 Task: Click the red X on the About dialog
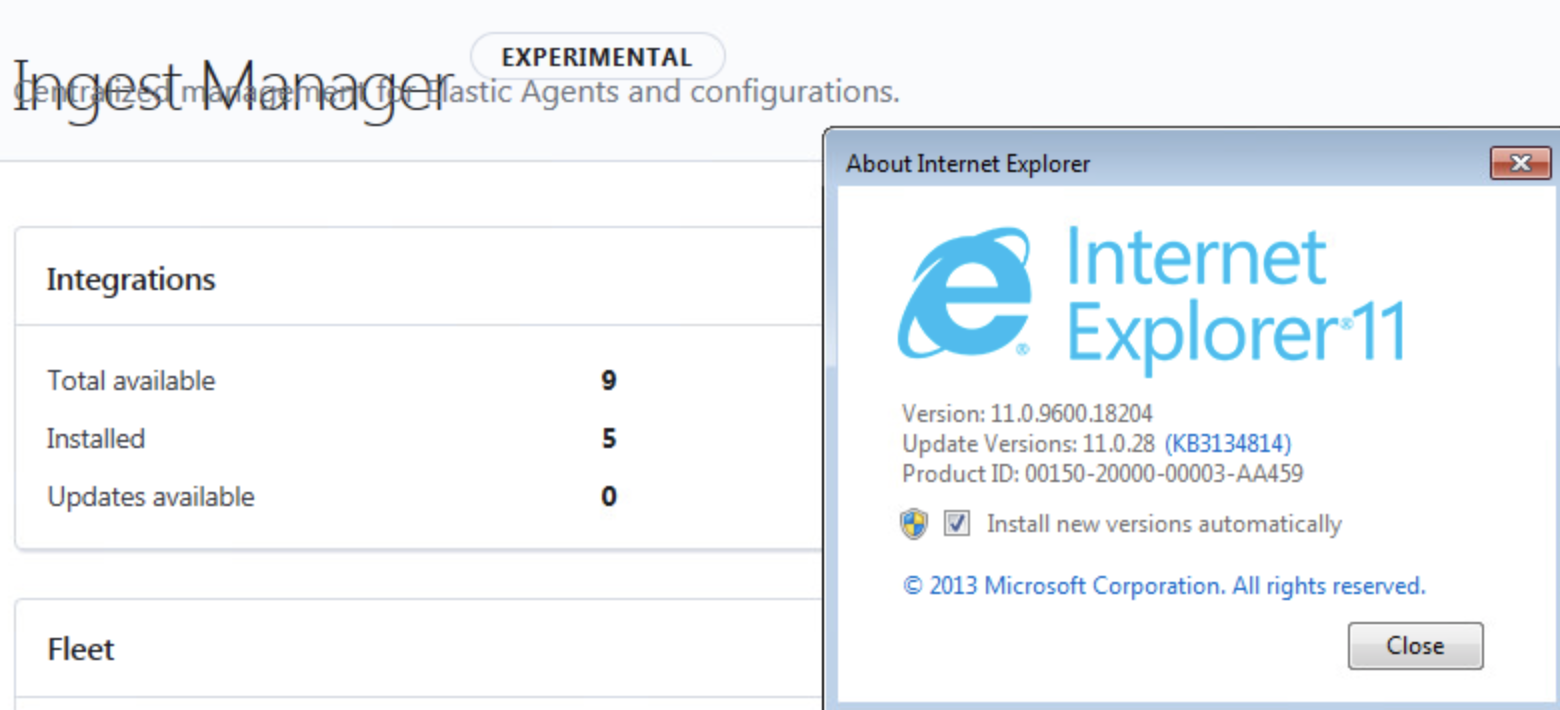click(1521, 164)
